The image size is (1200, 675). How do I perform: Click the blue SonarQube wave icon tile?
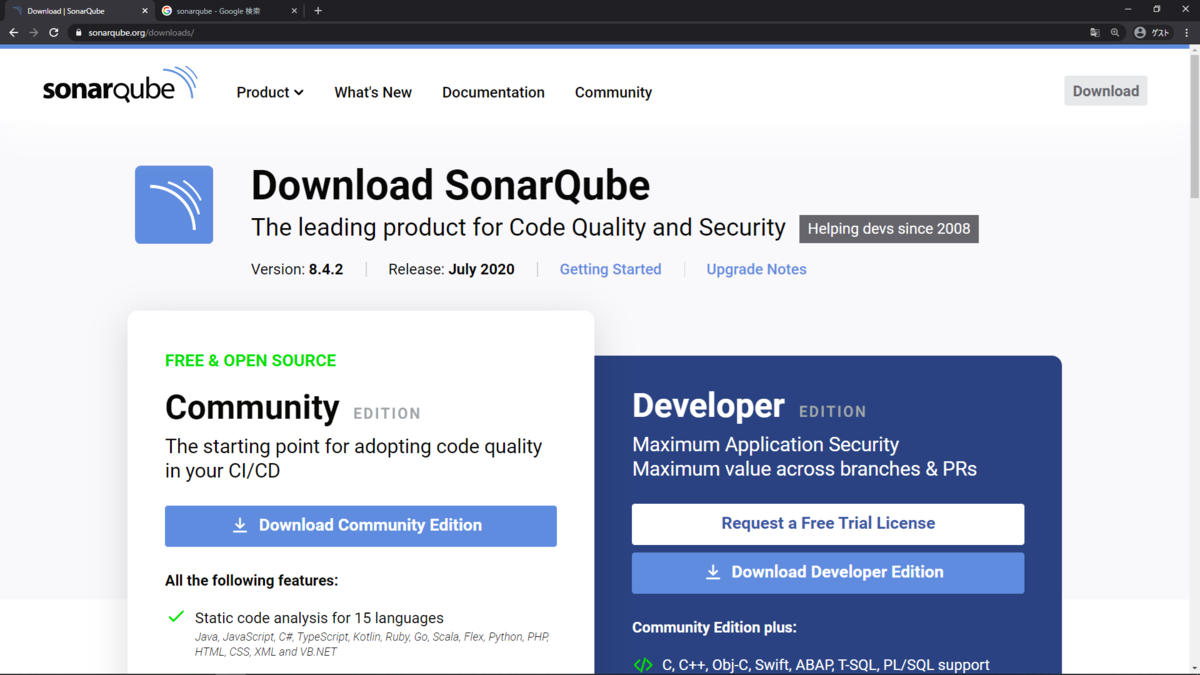(174, 205)
